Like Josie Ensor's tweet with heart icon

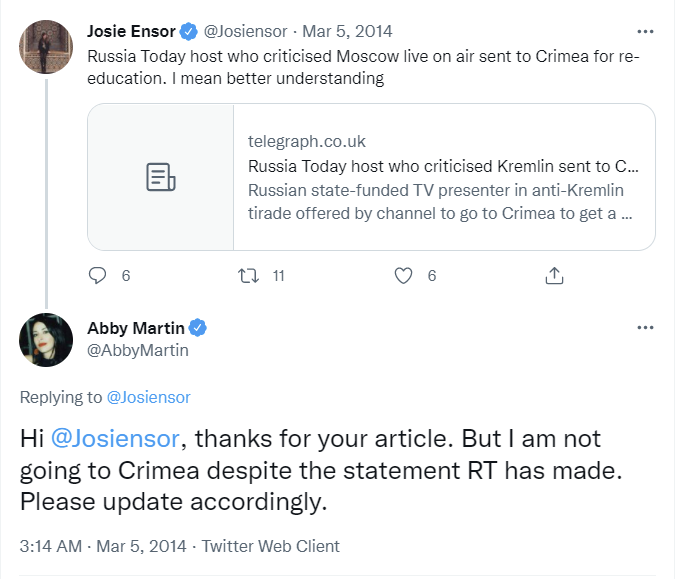tap(404, 275)
